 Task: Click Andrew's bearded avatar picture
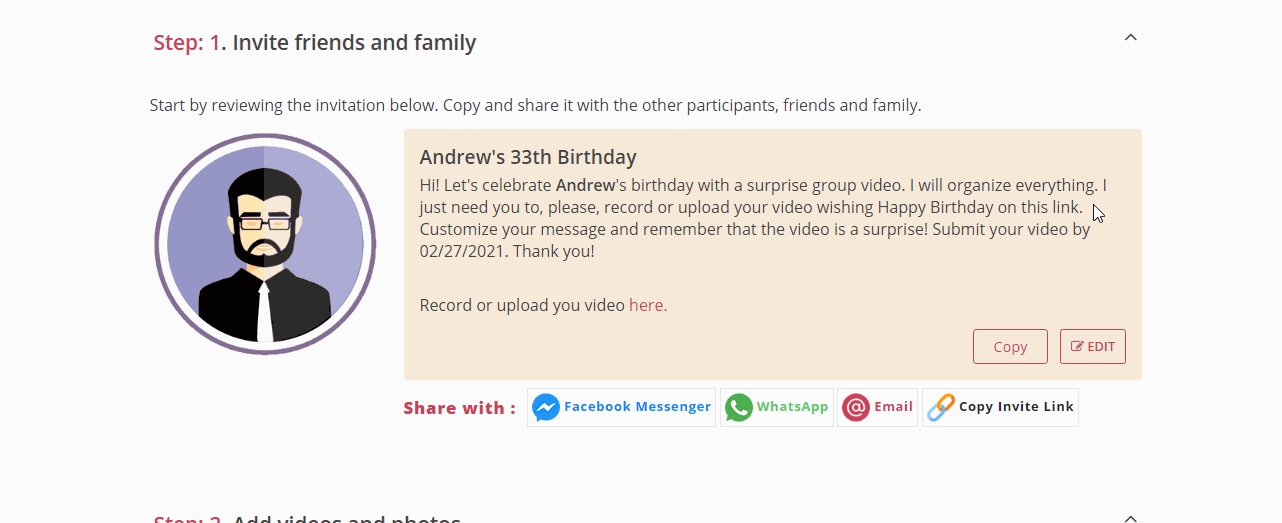[265, 244]
